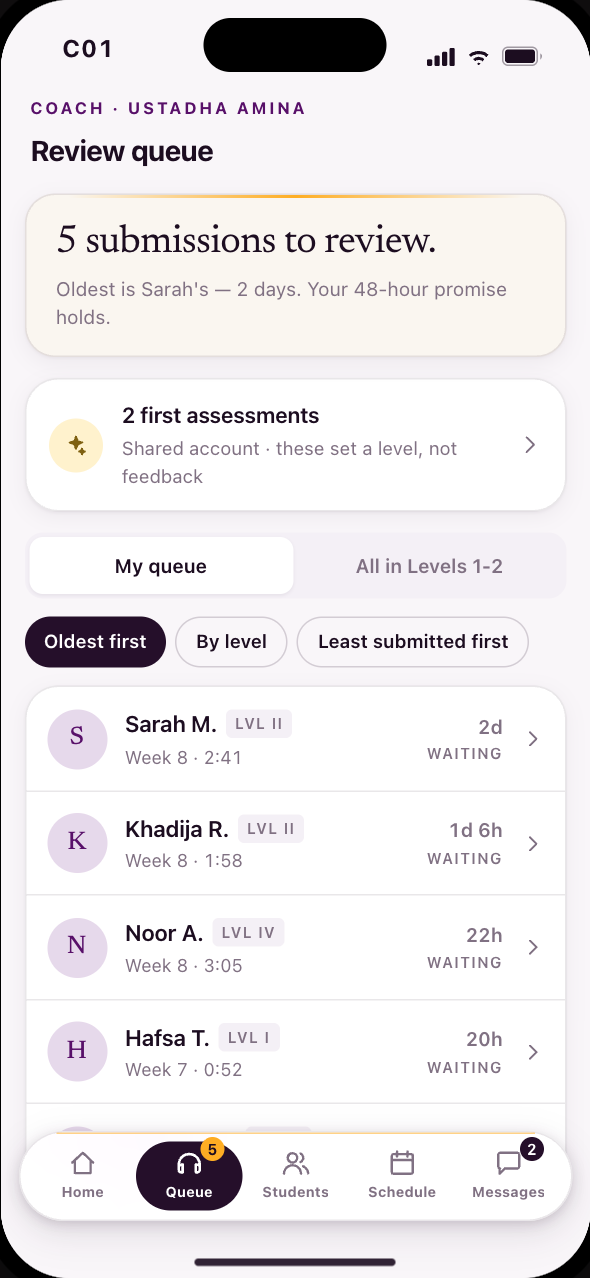This screenshot has width=590, height=1278.
Task: Tap Noor A.'s N avatar
Action: coord(77,947)
